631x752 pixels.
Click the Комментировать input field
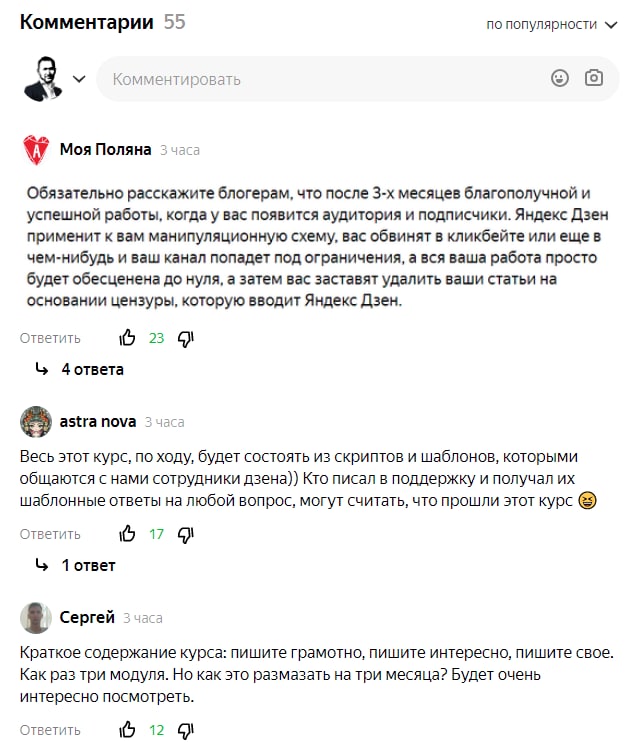pos(320,79)
